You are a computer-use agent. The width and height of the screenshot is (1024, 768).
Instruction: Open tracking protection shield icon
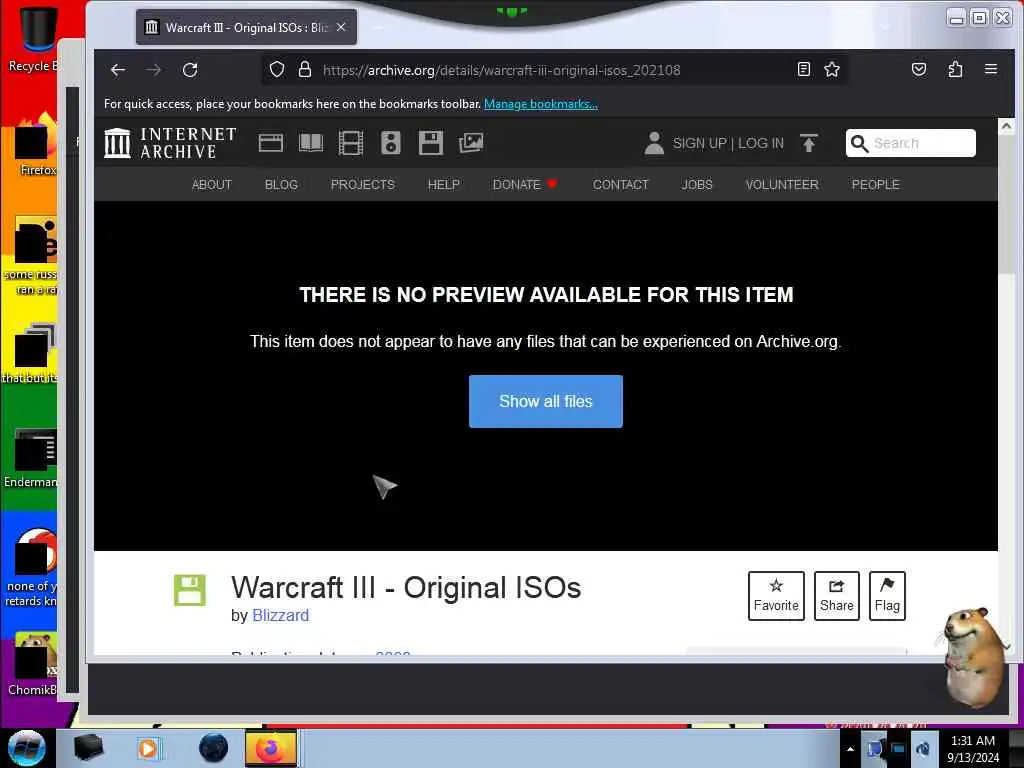(277, 69)
